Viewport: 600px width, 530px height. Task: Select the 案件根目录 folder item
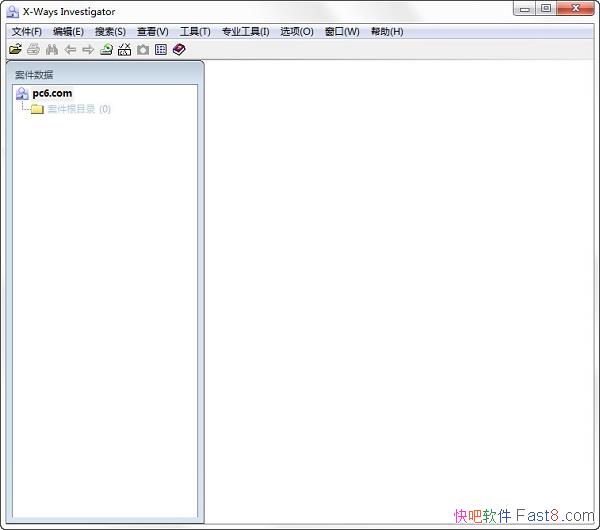tap(71, 109)
